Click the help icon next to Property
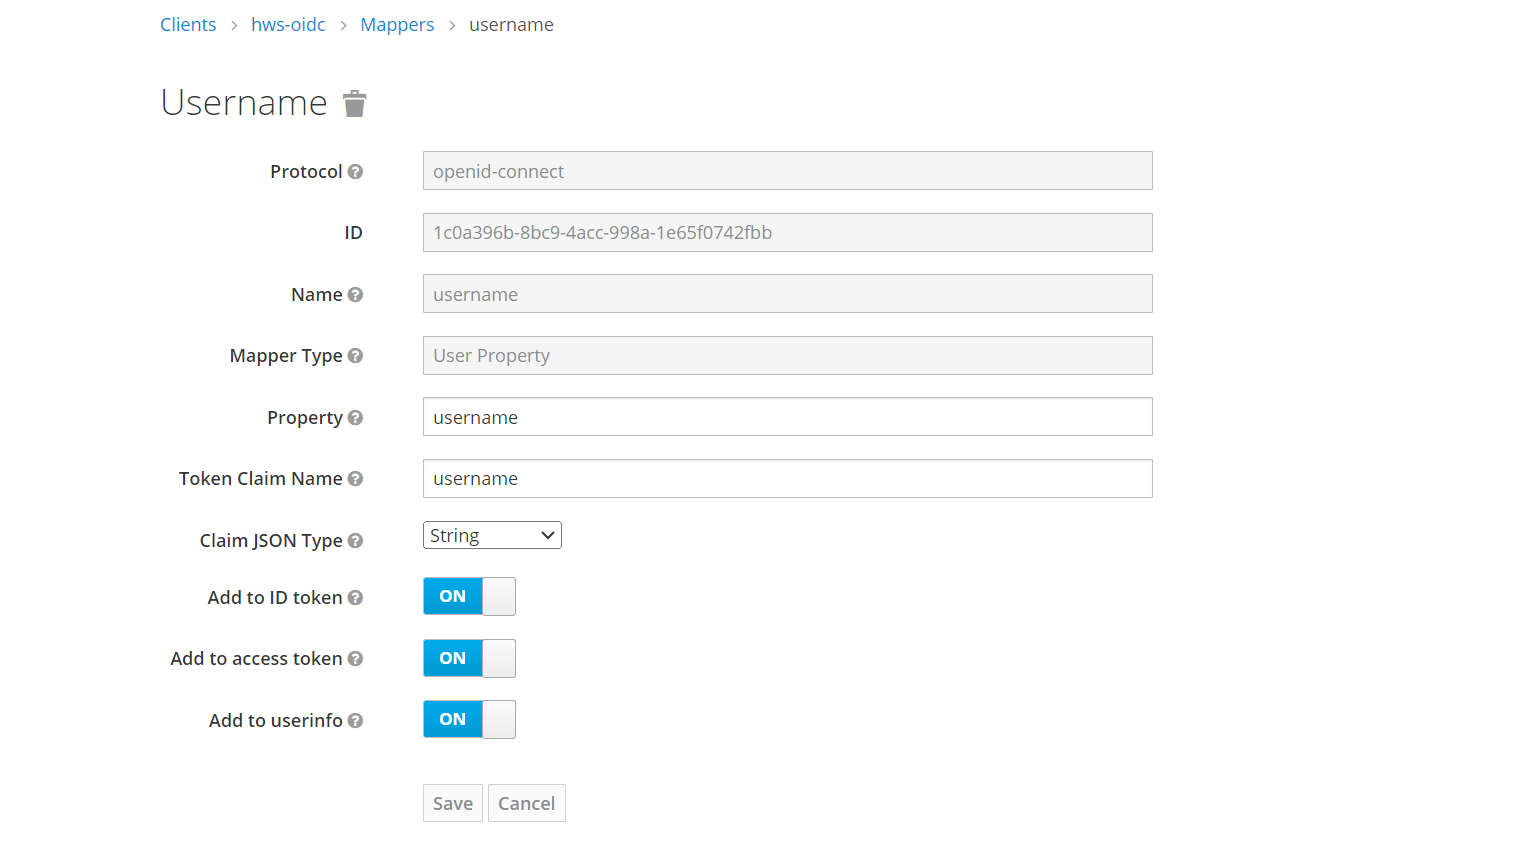Image resolution: width=1520 pixels, height=850 pixels. pos(355,418)
